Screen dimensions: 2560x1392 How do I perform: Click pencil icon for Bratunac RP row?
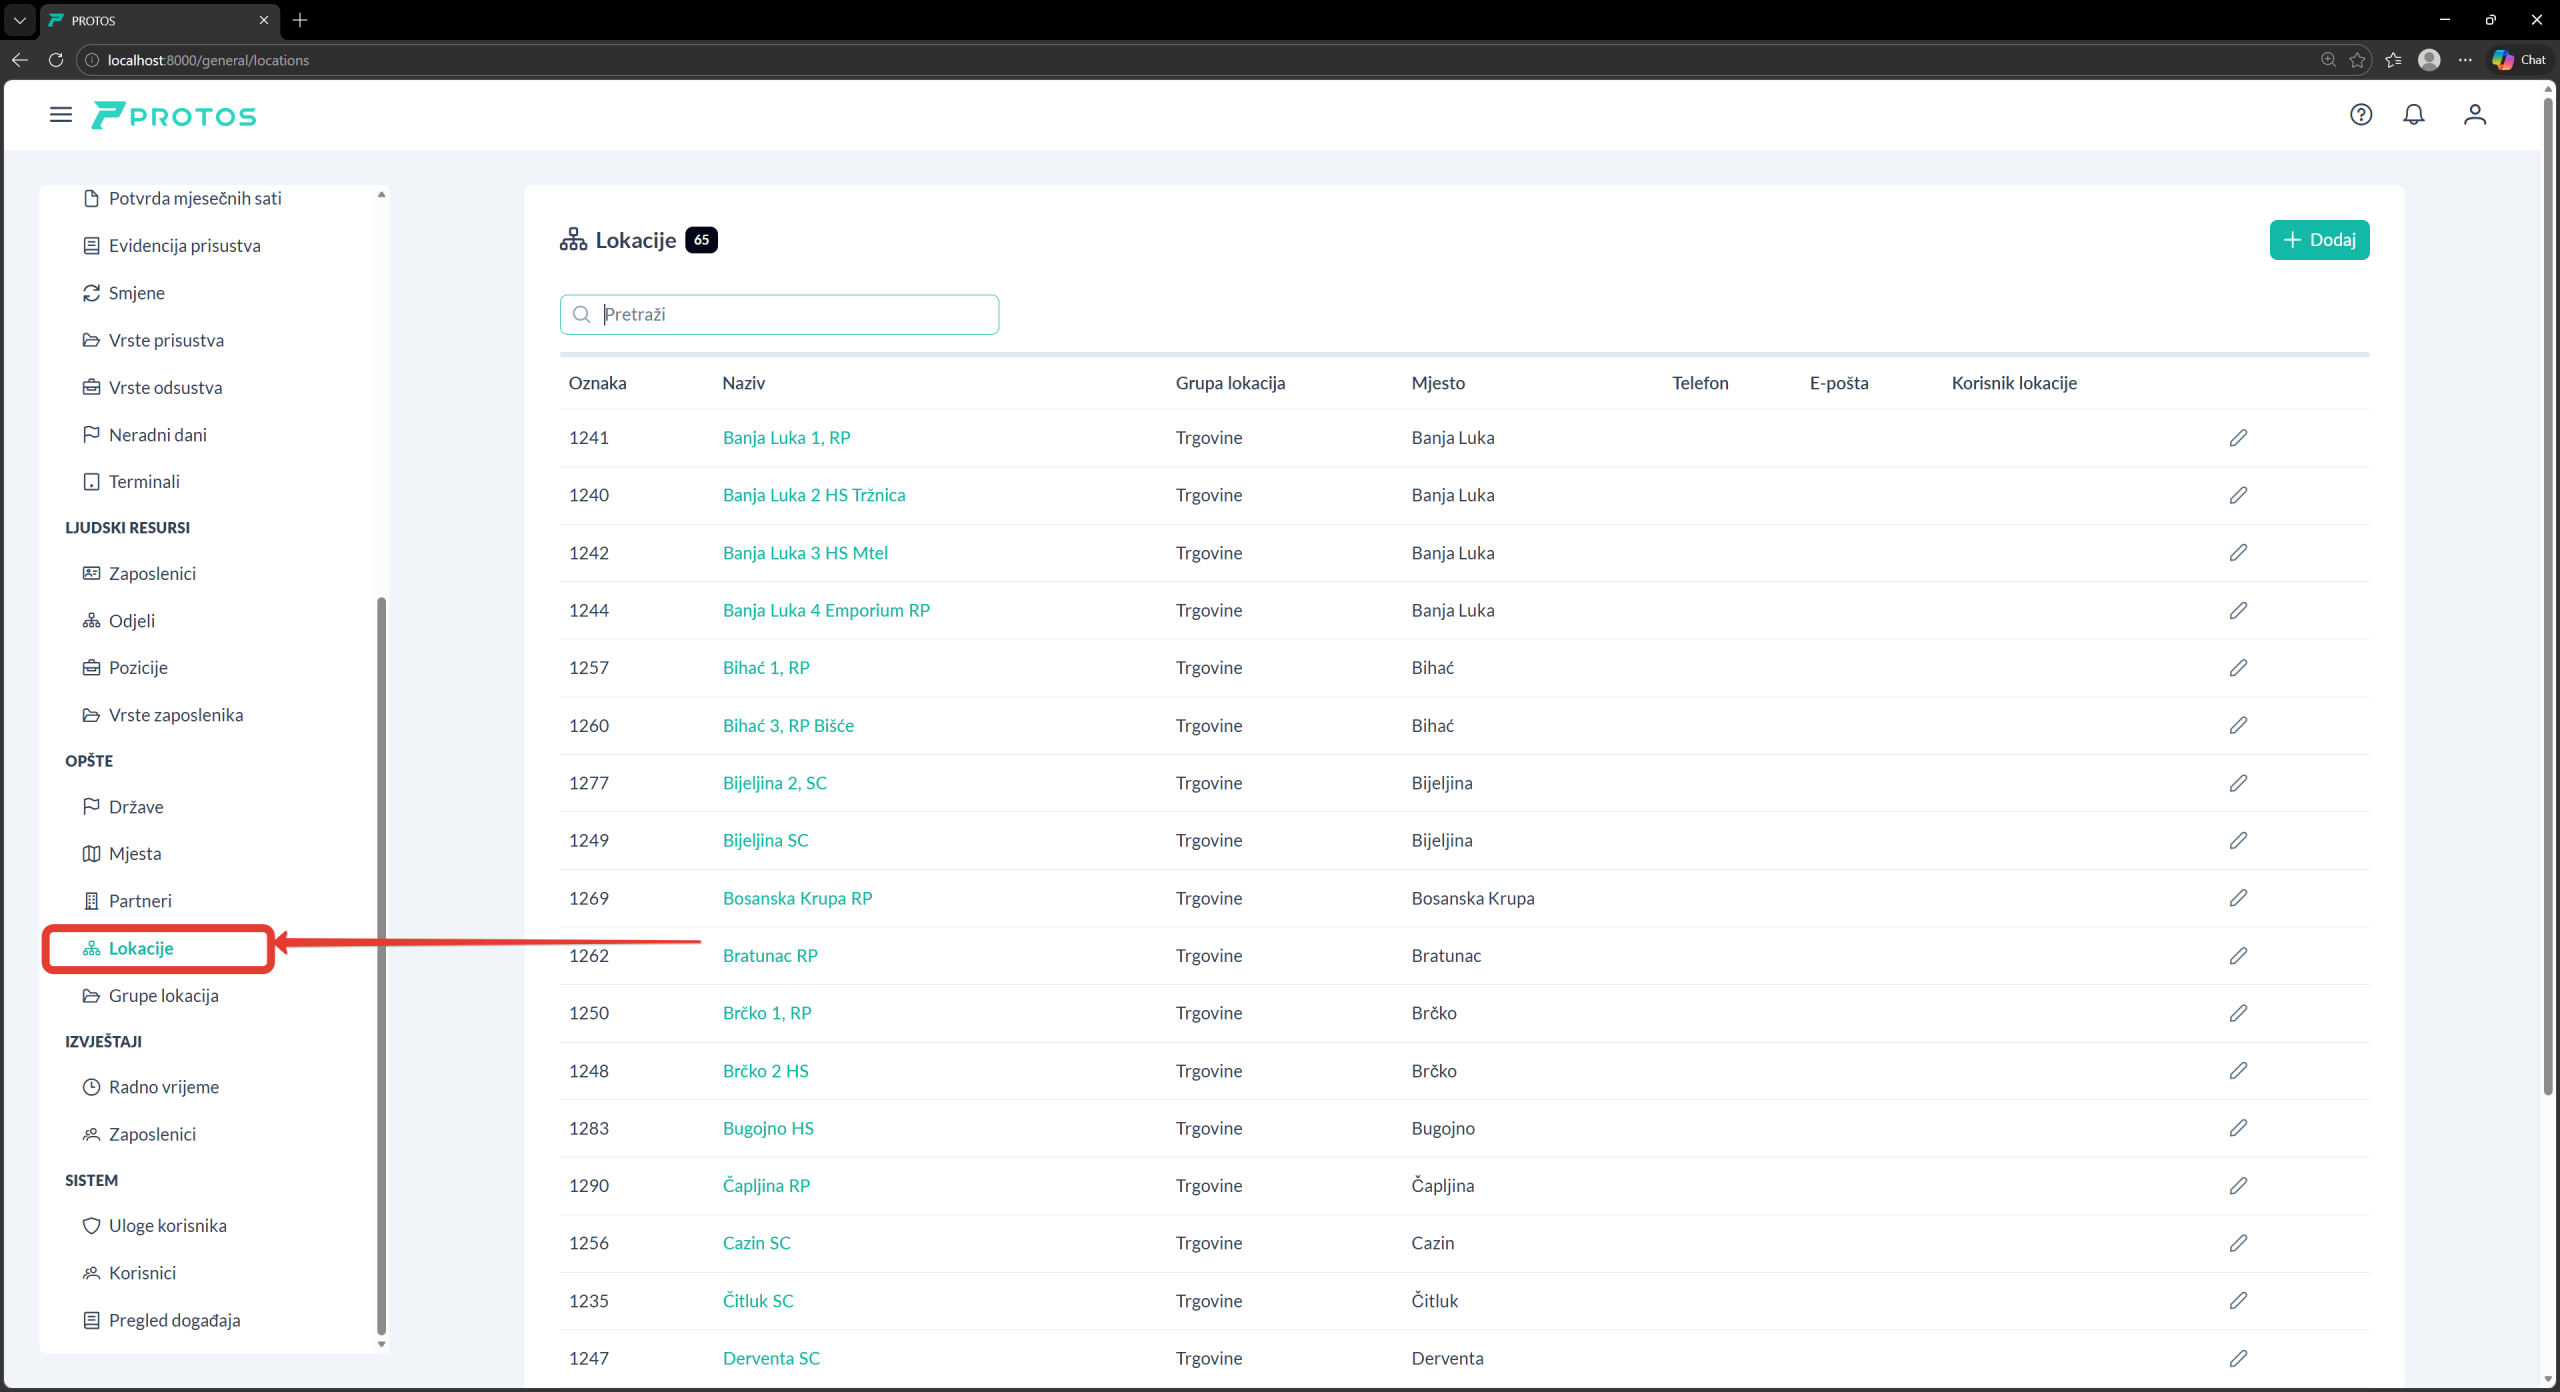click(2238, 956)
